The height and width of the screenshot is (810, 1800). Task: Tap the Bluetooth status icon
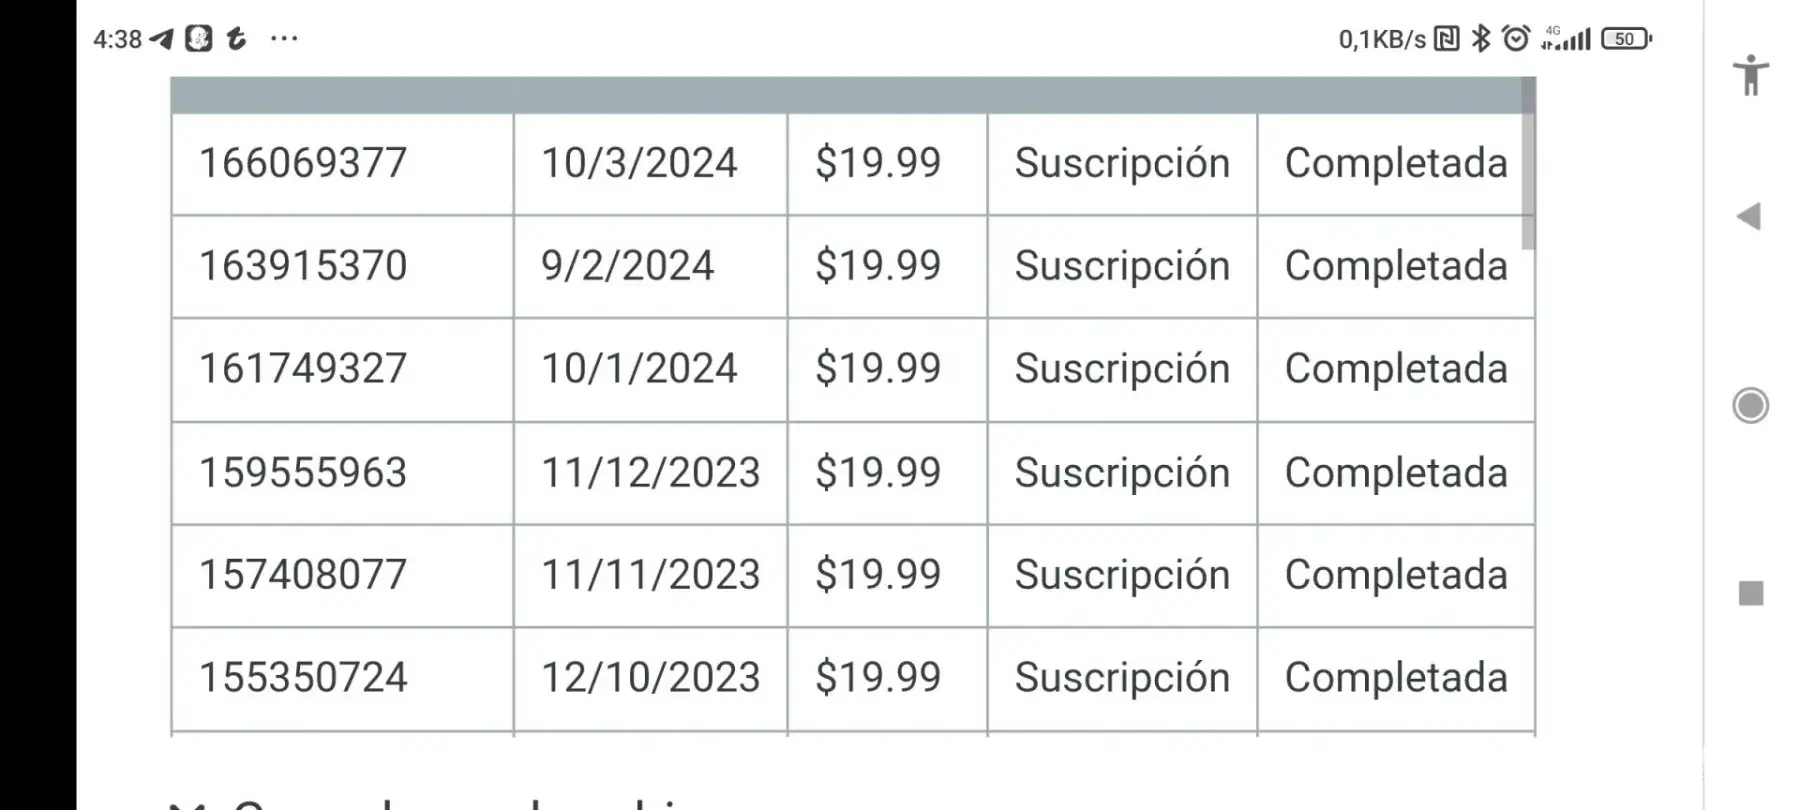[1481, 39]
